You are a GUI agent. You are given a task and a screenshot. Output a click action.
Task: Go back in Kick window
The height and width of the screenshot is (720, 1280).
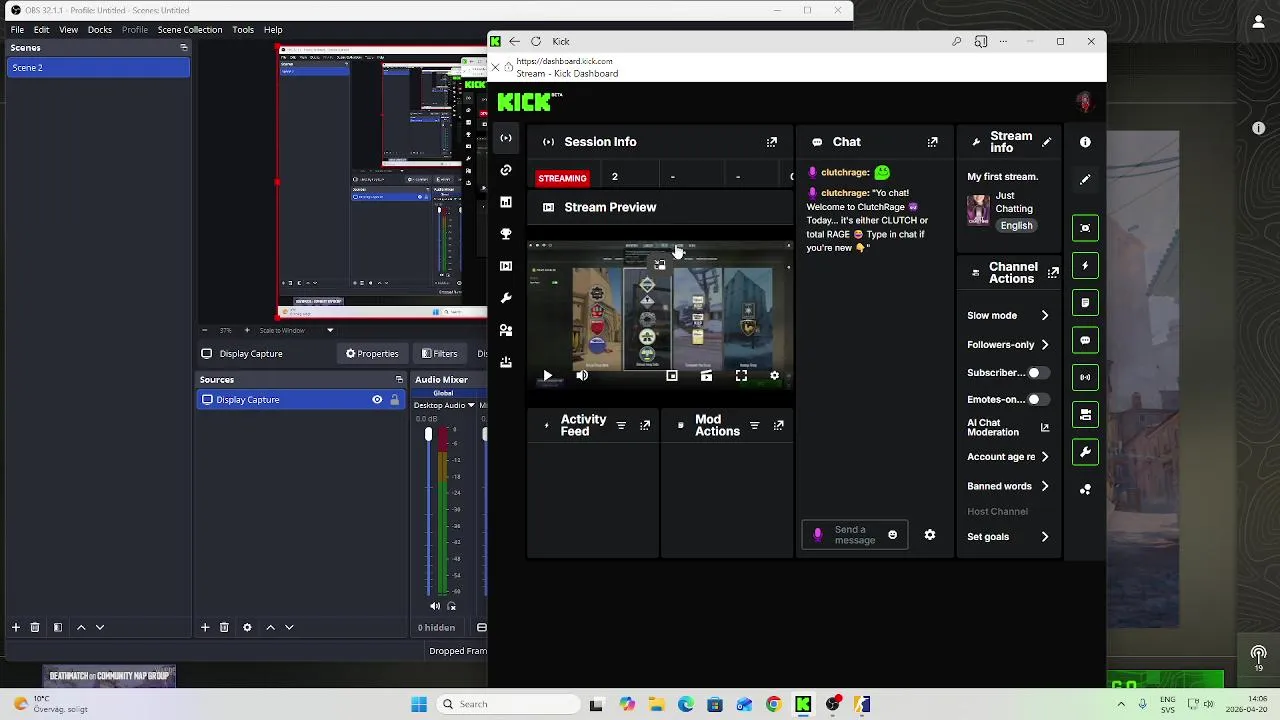coord(514,41)
